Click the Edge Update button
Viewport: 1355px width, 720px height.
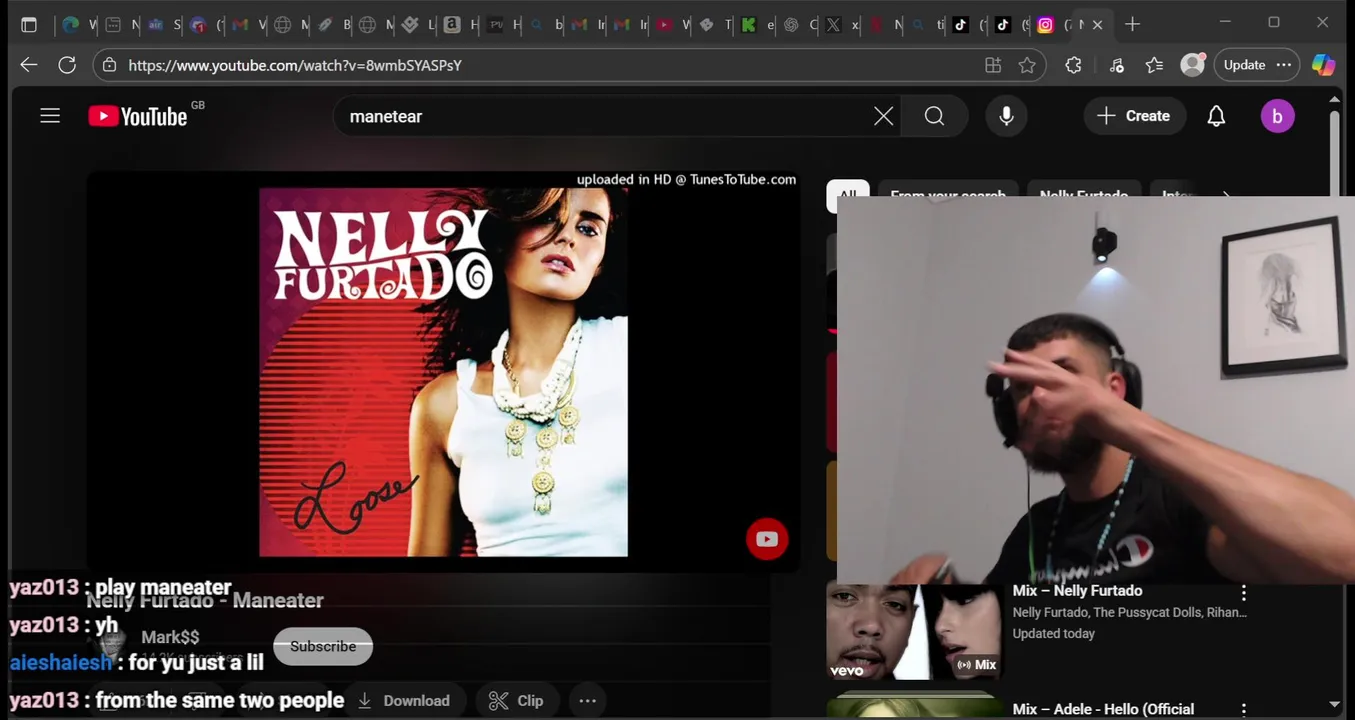click(x=1245, y=65)
